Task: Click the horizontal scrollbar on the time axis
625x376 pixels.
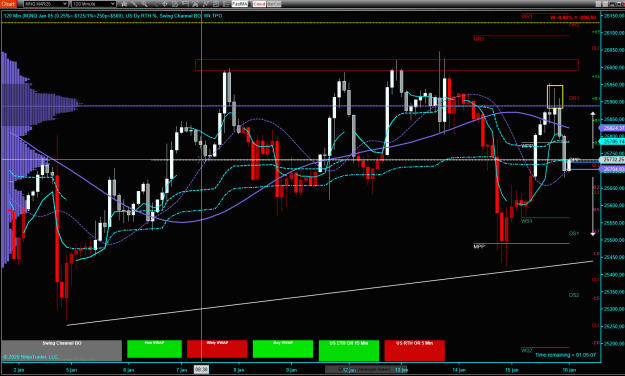Action: pyautogui.click(x=366, y=369)
